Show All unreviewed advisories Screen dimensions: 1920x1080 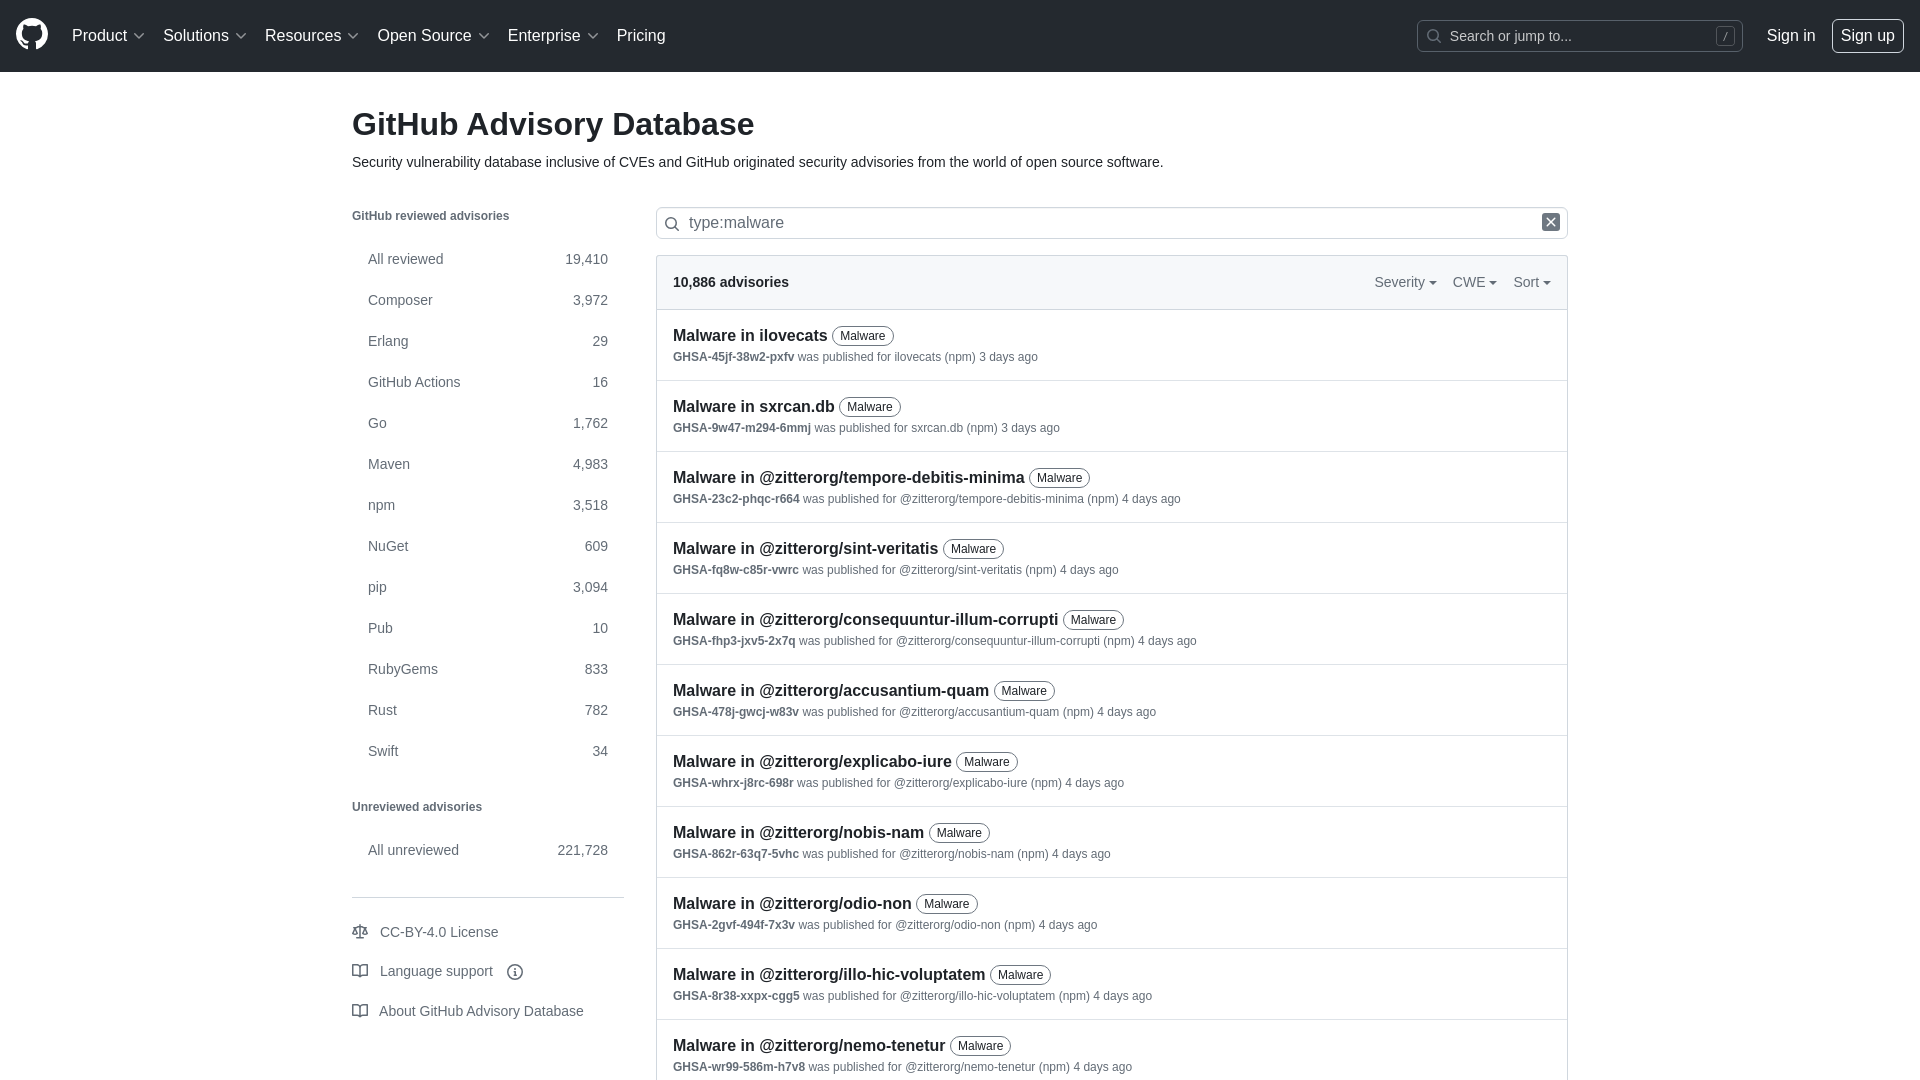pyautogui.click(x=488, y=850)
